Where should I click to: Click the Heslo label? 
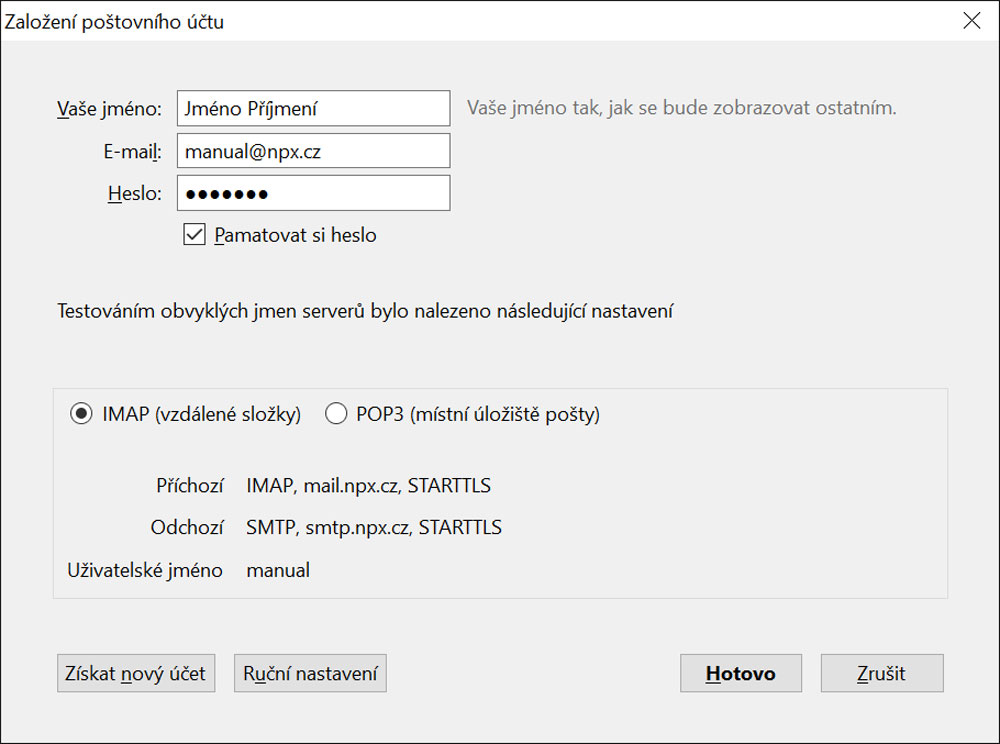pos(134,193)
